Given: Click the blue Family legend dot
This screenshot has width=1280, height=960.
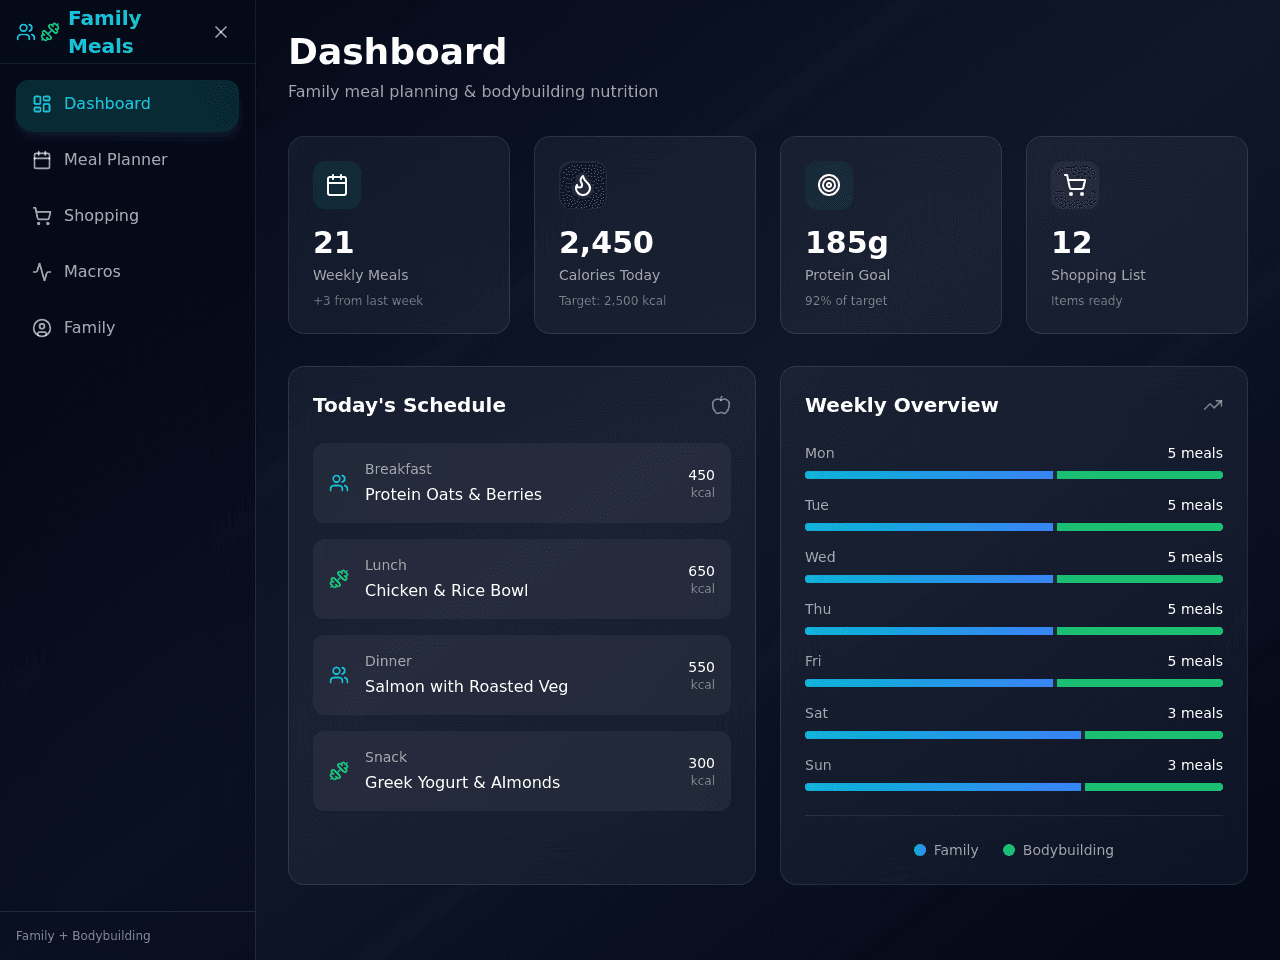Looking at the screenshot, I should point(920,850).
